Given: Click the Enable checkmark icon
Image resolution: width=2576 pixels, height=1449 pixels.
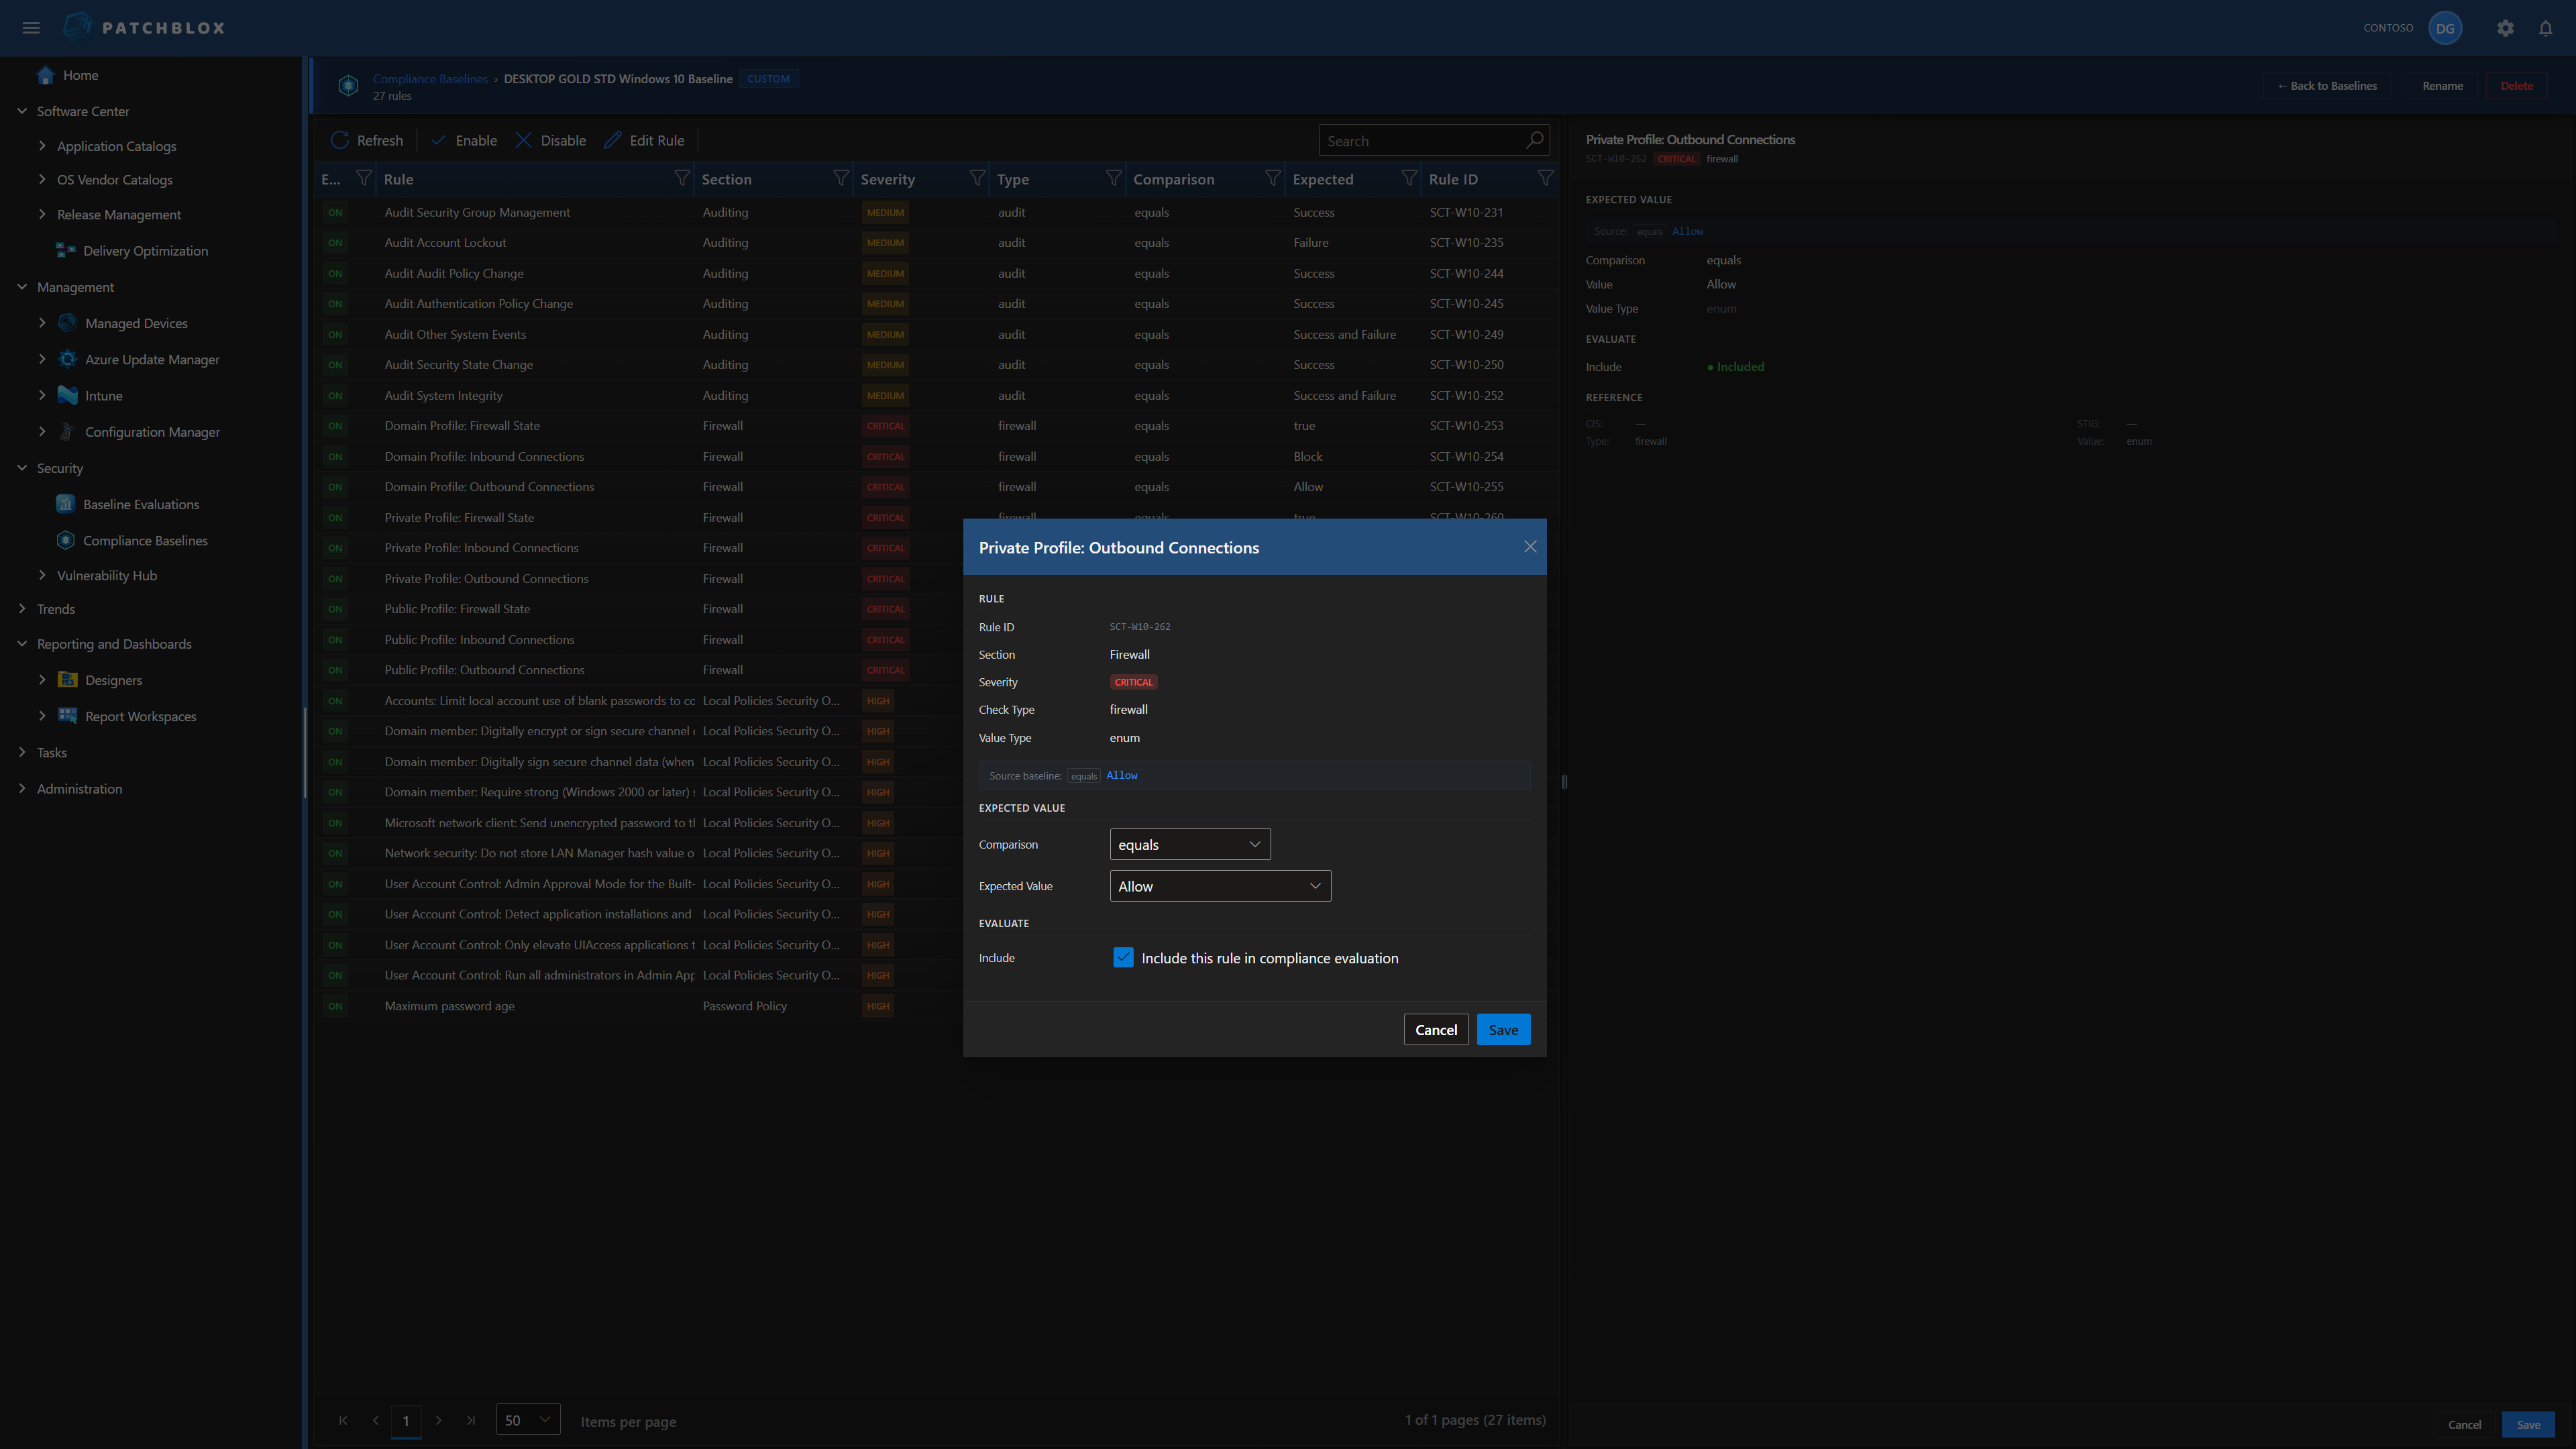Looking at the screenshot, I should (x=438, y=140).
